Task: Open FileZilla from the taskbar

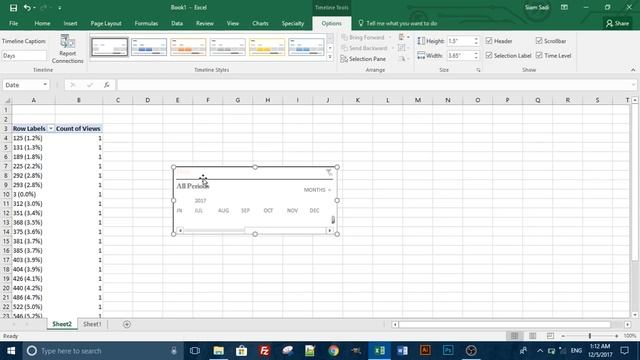Action: point(264,351)
